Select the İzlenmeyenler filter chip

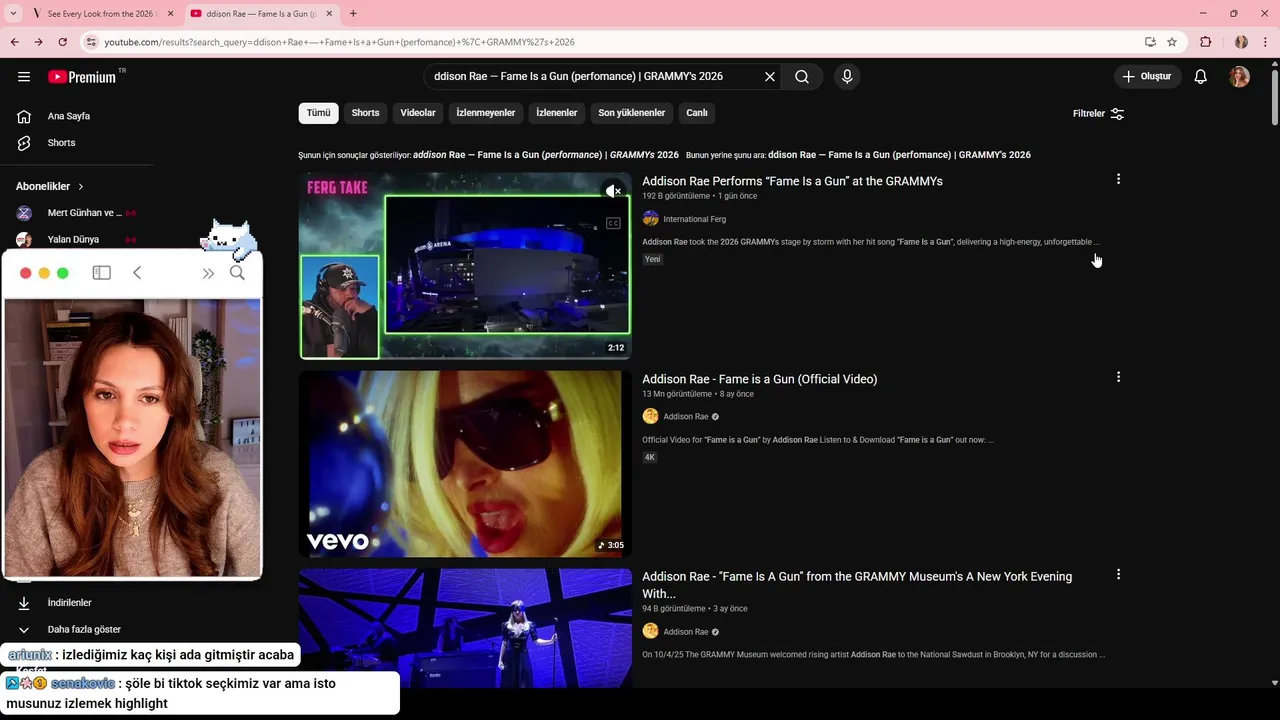pyautogui.click(x=486, y=113)
